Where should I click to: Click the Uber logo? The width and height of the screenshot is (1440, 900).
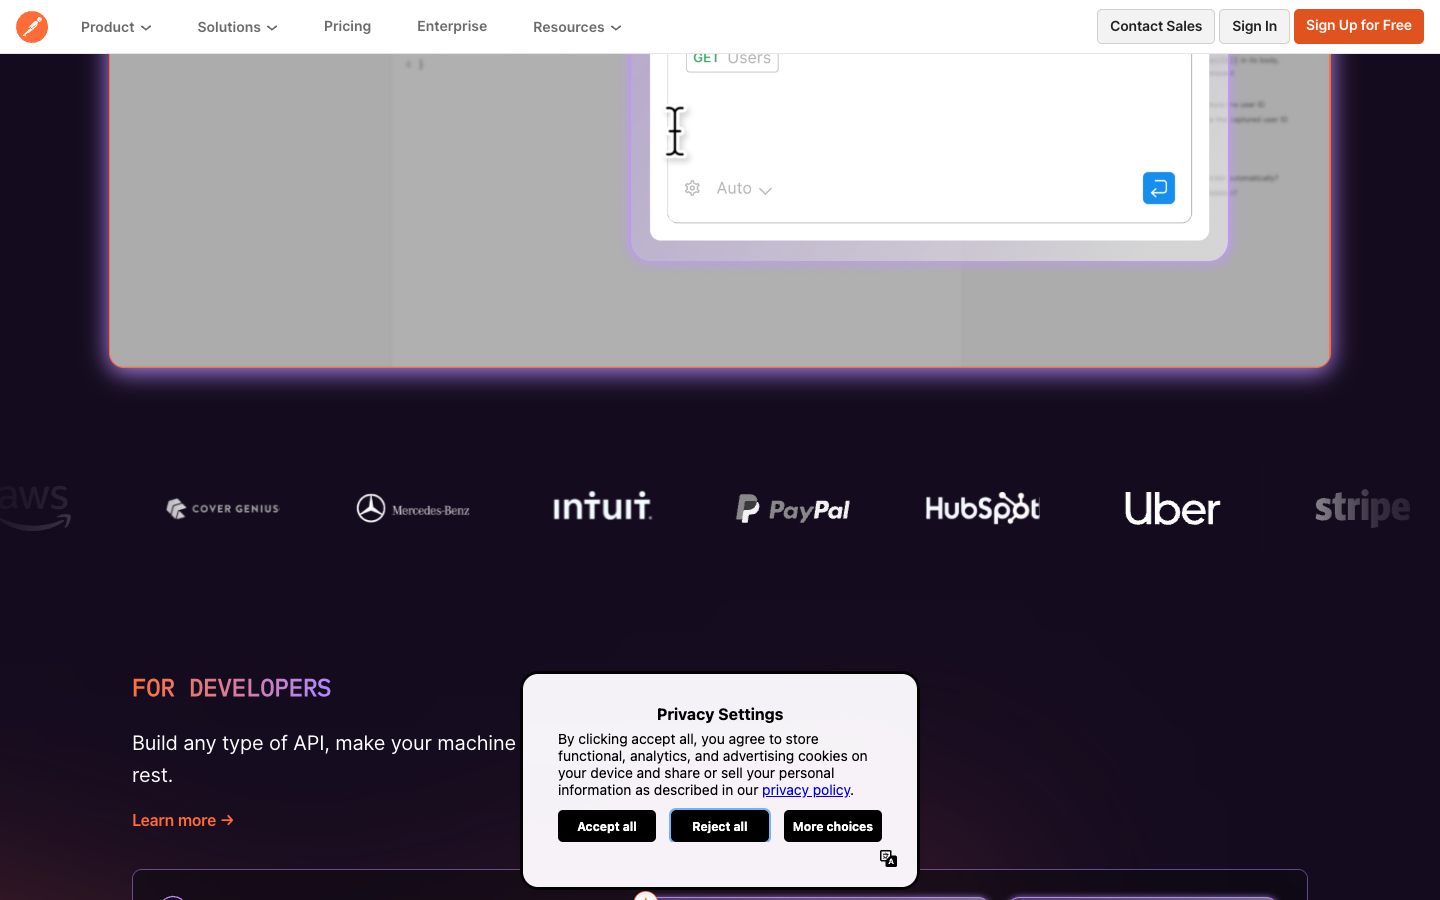1173,508
